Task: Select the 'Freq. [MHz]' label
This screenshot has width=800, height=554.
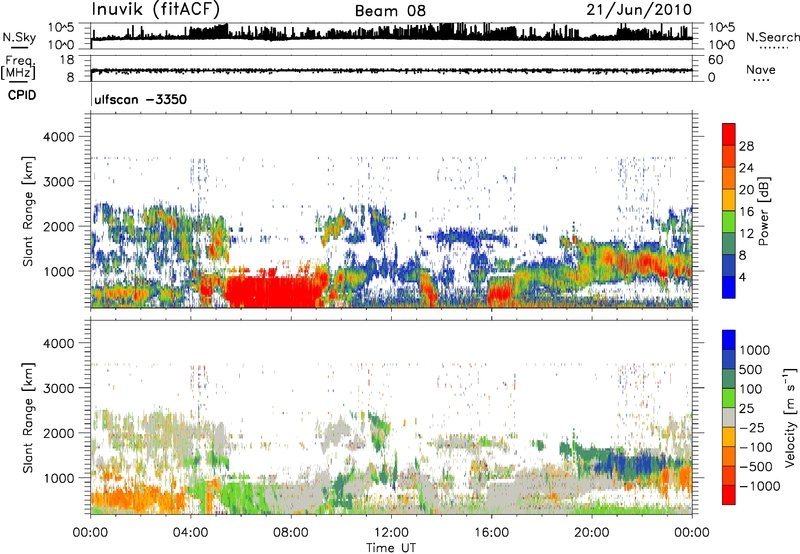Action: click(x=18, y=67)
